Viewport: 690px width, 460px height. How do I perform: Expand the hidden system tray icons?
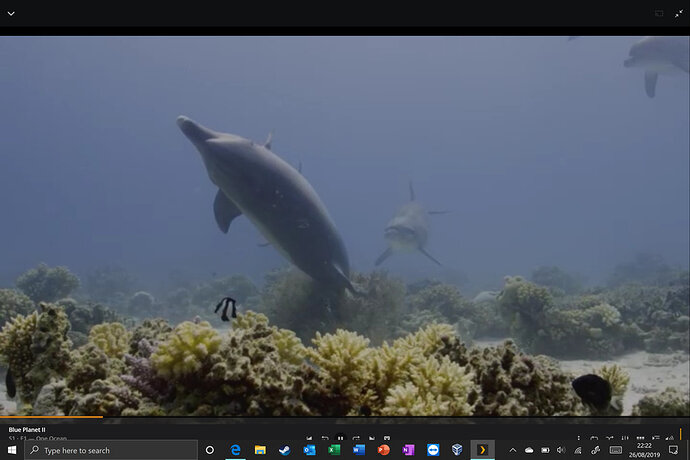tap(513, 451)
